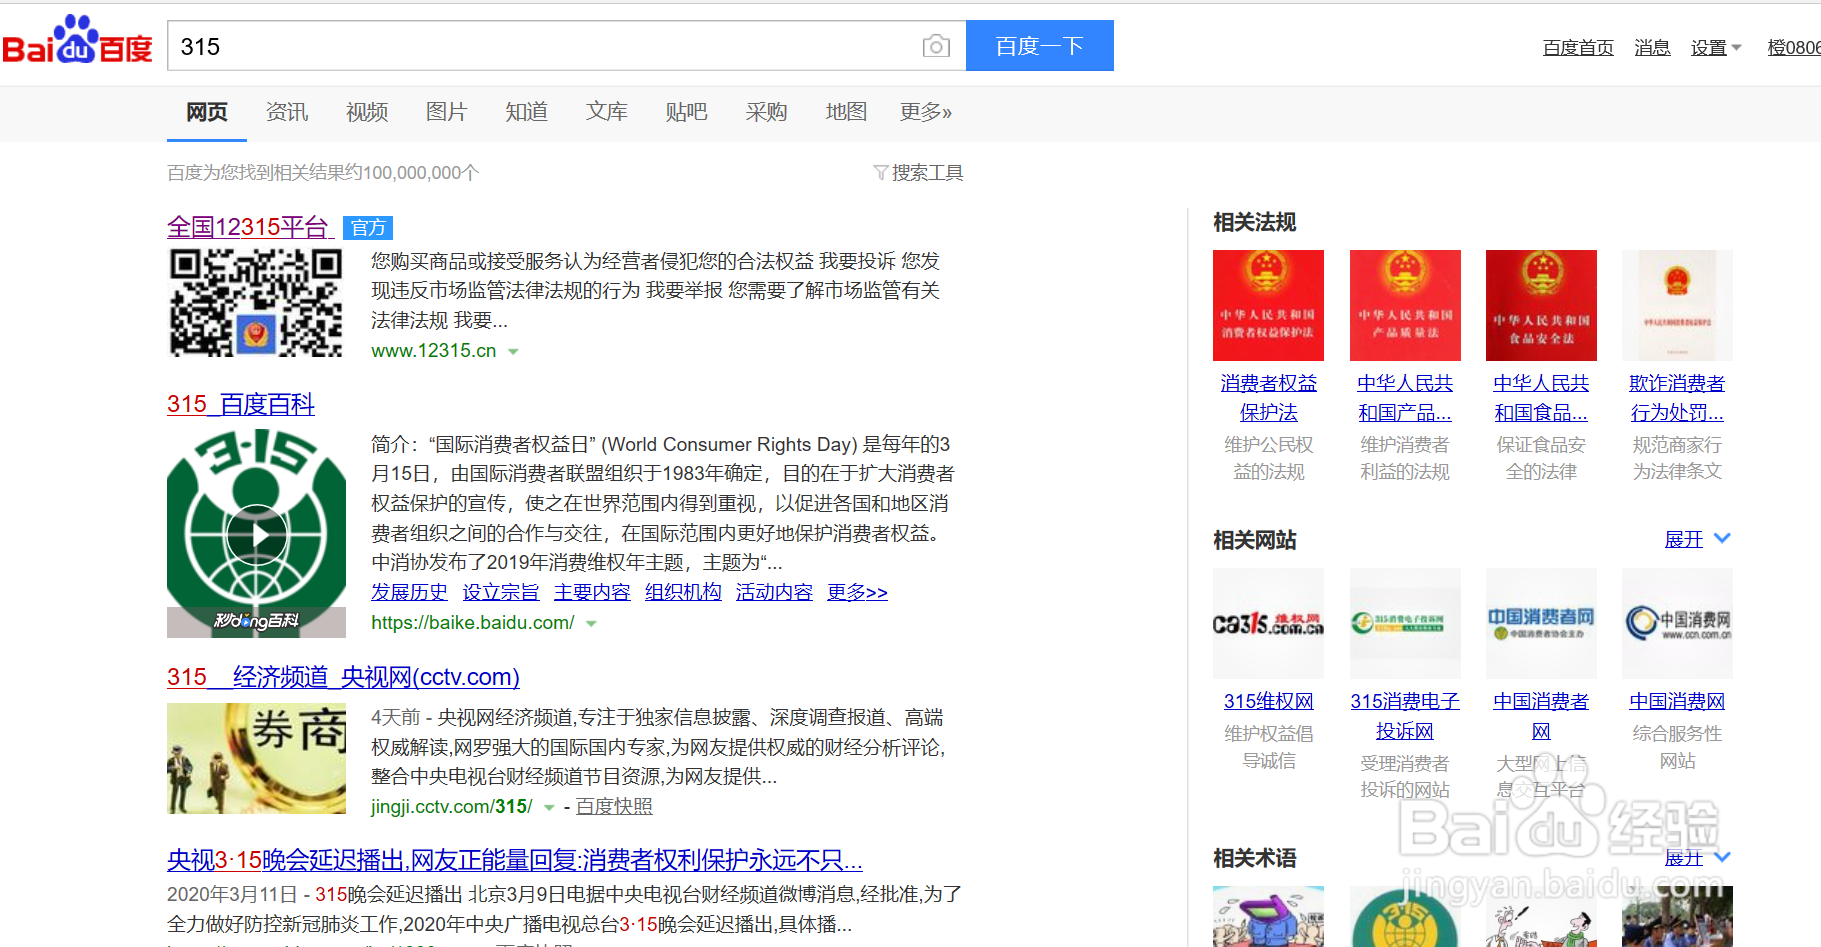Open dropdown arrow beside www.12315.cn
The width and height of the screenshot is (1821, 947).
pyautogui.click(x=513, y=352)
